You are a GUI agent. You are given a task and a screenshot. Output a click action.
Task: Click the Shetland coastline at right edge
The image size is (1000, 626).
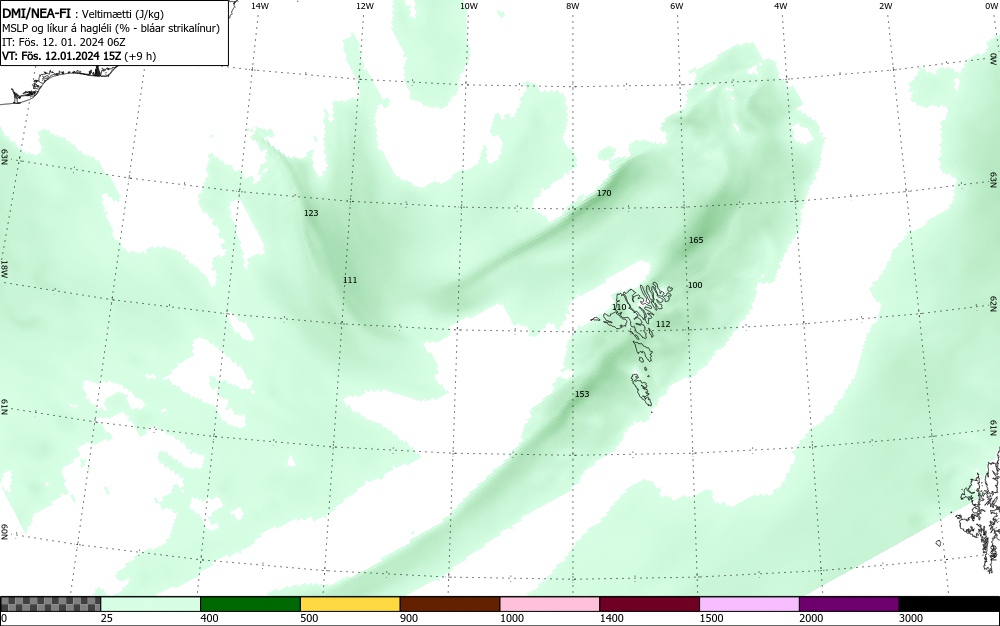click(981, 510)
